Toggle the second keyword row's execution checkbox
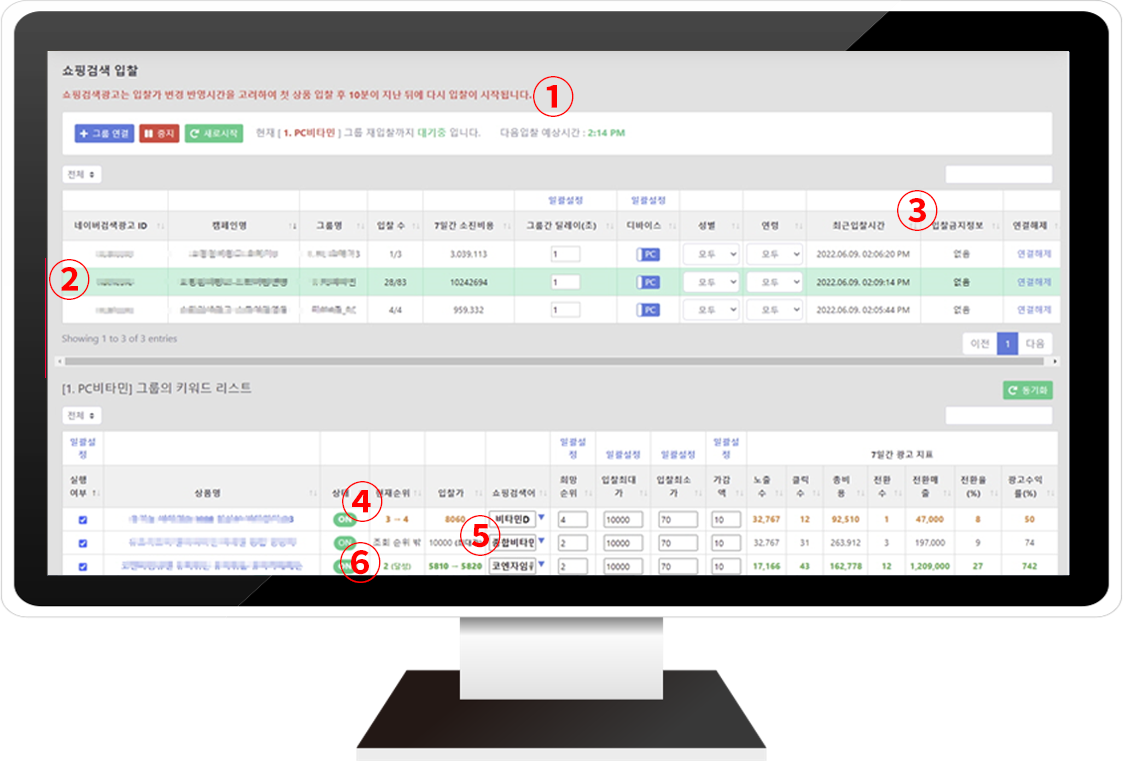1123x761 pixels. (83, 543)
